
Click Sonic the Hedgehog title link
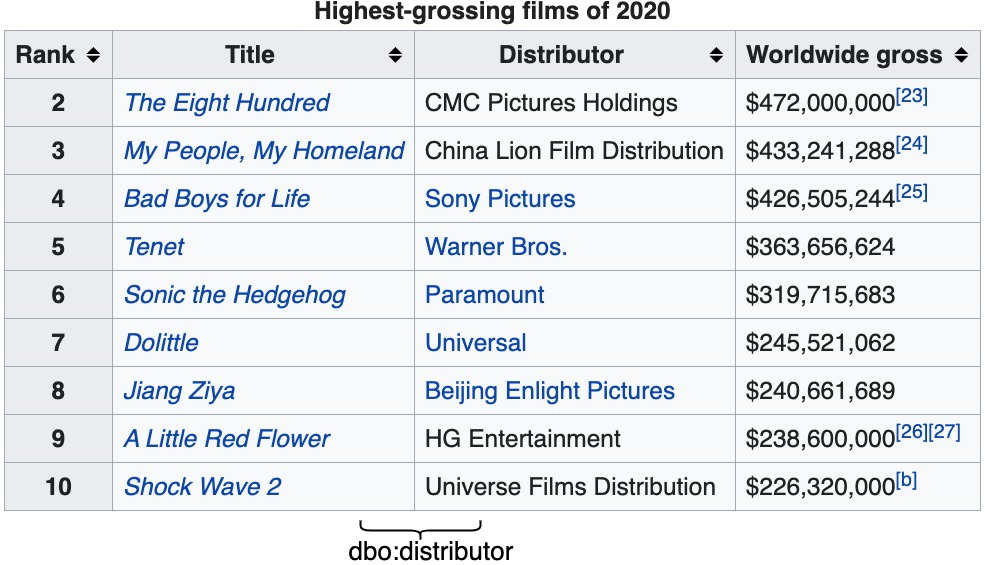click(x=234, y=295)
